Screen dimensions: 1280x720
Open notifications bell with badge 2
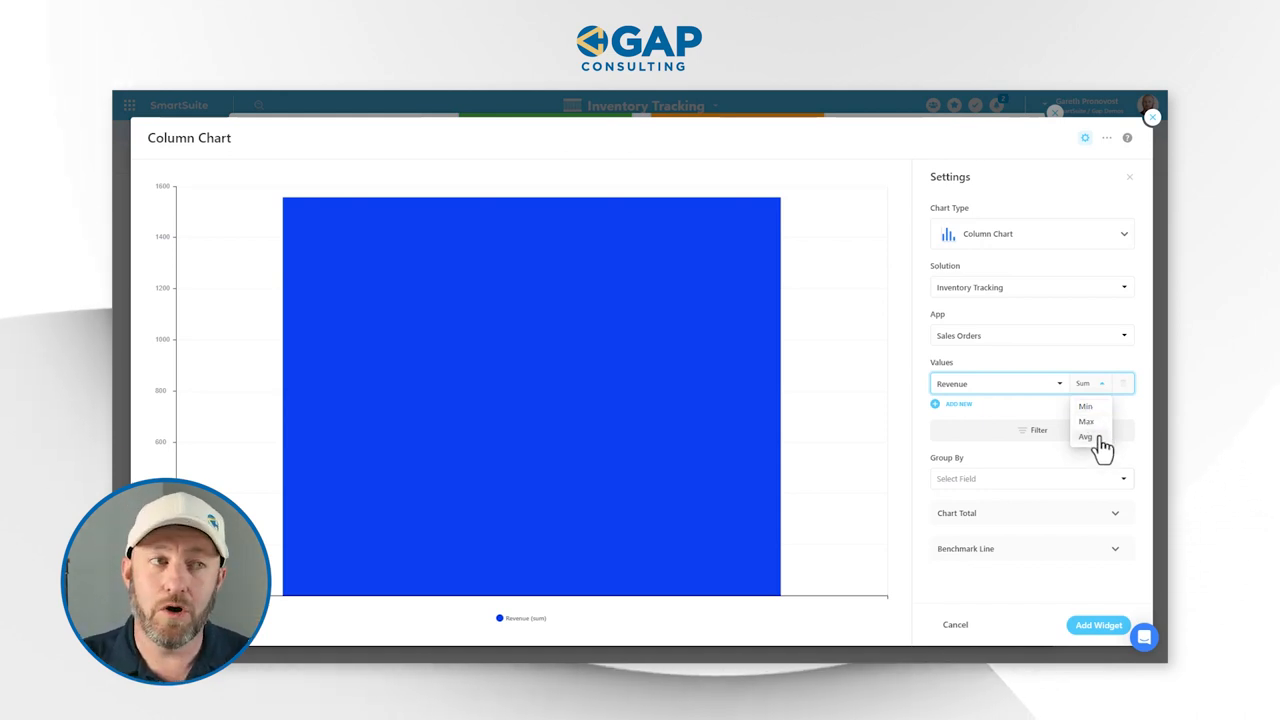click(997, 104)
